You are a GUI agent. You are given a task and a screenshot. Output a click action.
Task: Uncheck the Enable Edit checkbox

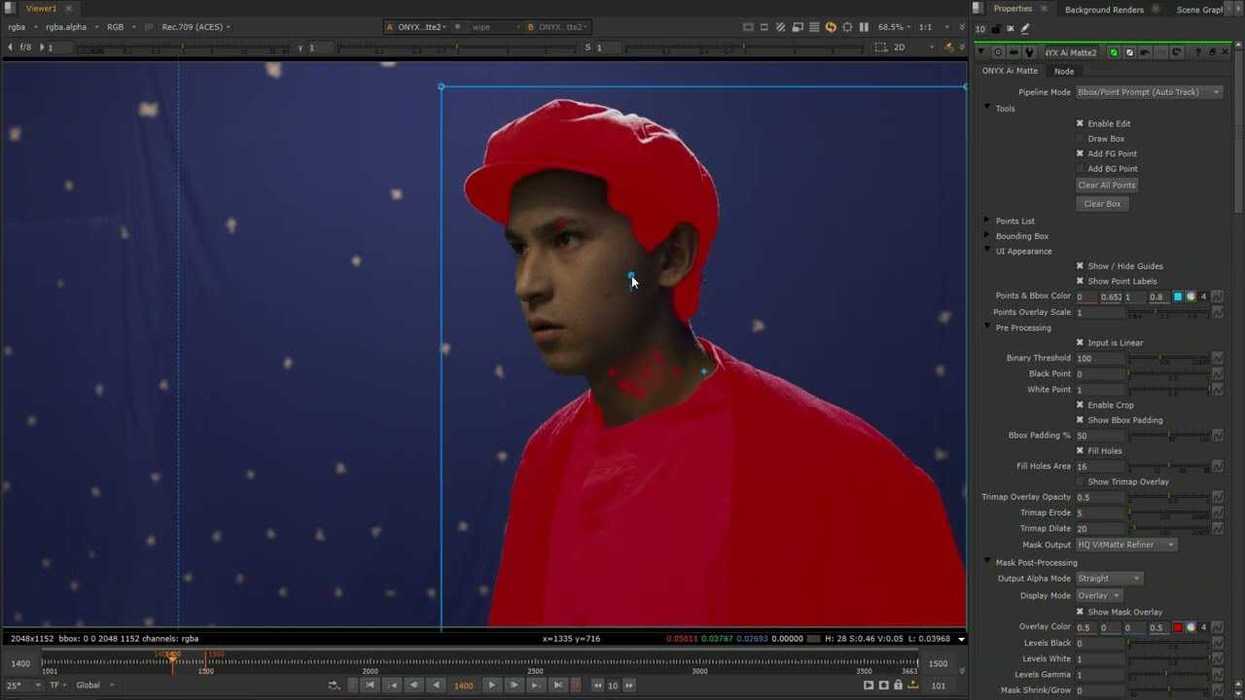point(1080,124)
